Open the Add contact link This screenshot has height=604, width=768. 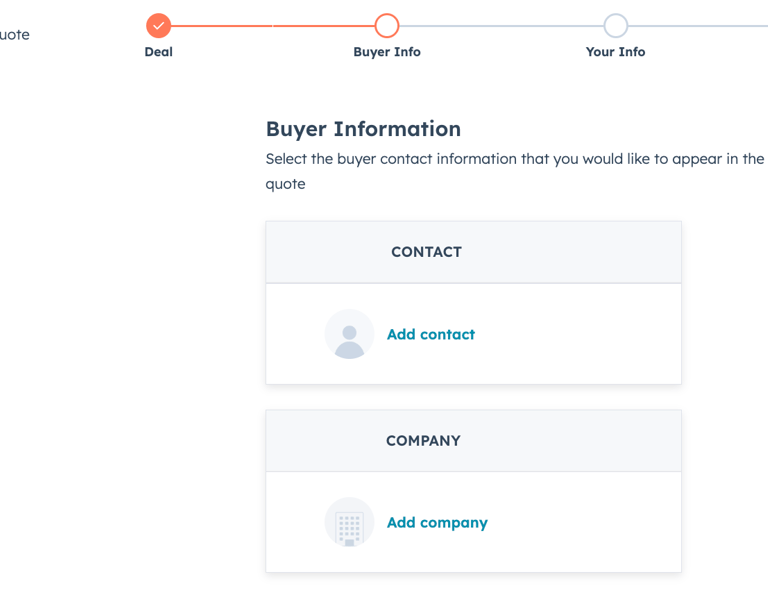(x=431, y=334)
